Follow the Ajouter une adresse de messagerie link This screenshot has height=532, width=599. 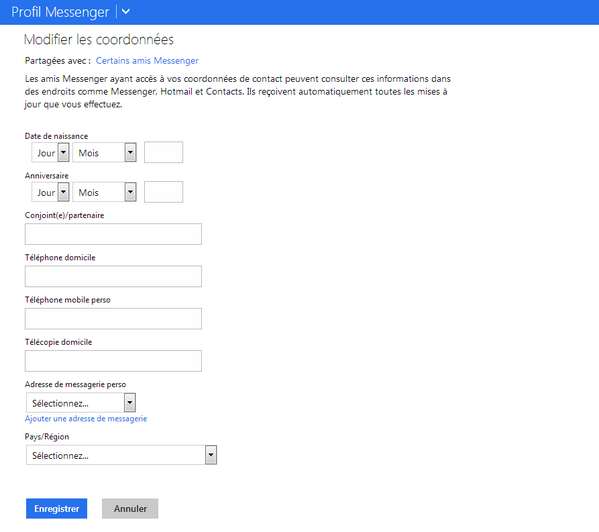(x=86, y=419)
